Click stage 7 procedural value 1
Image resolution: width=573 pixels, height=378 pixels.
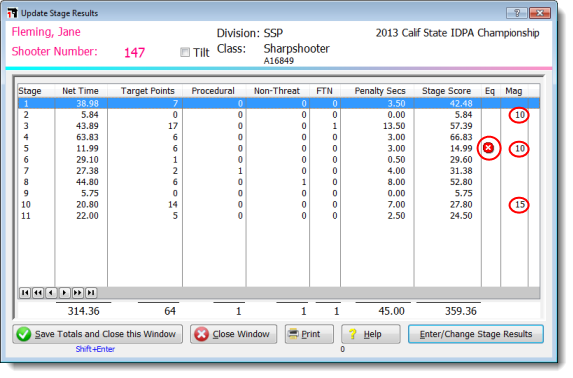(x=240, y=171)
